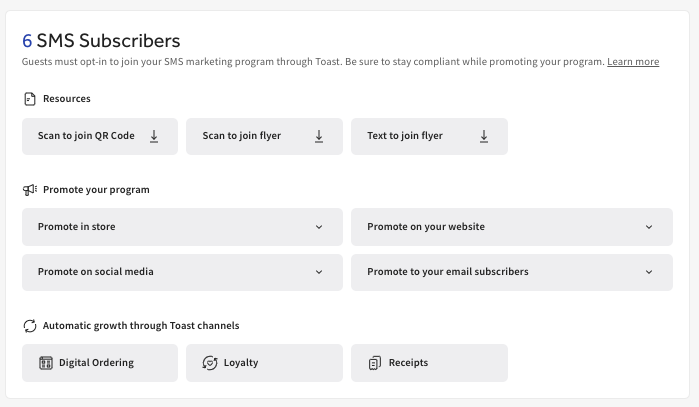Open the Learn more link
This screenshot has width=699, height=407.
[x=632, y=62]
